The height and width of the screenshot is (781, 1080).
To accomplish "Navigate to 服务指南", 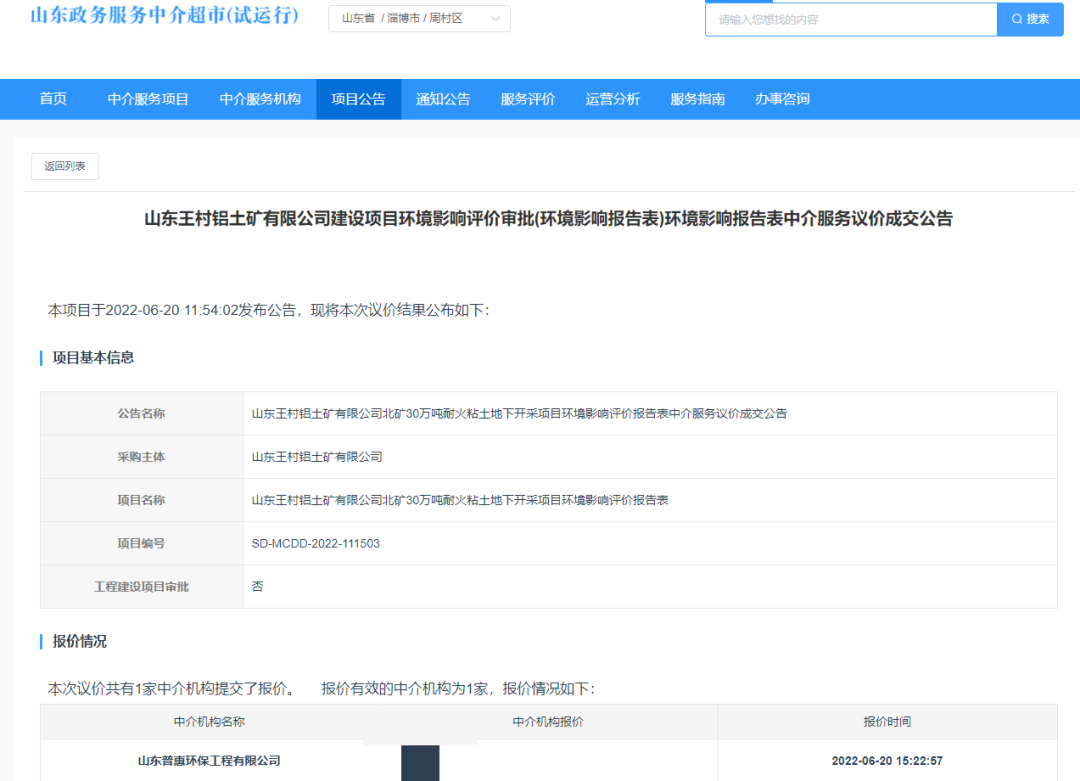I will 698,99.
